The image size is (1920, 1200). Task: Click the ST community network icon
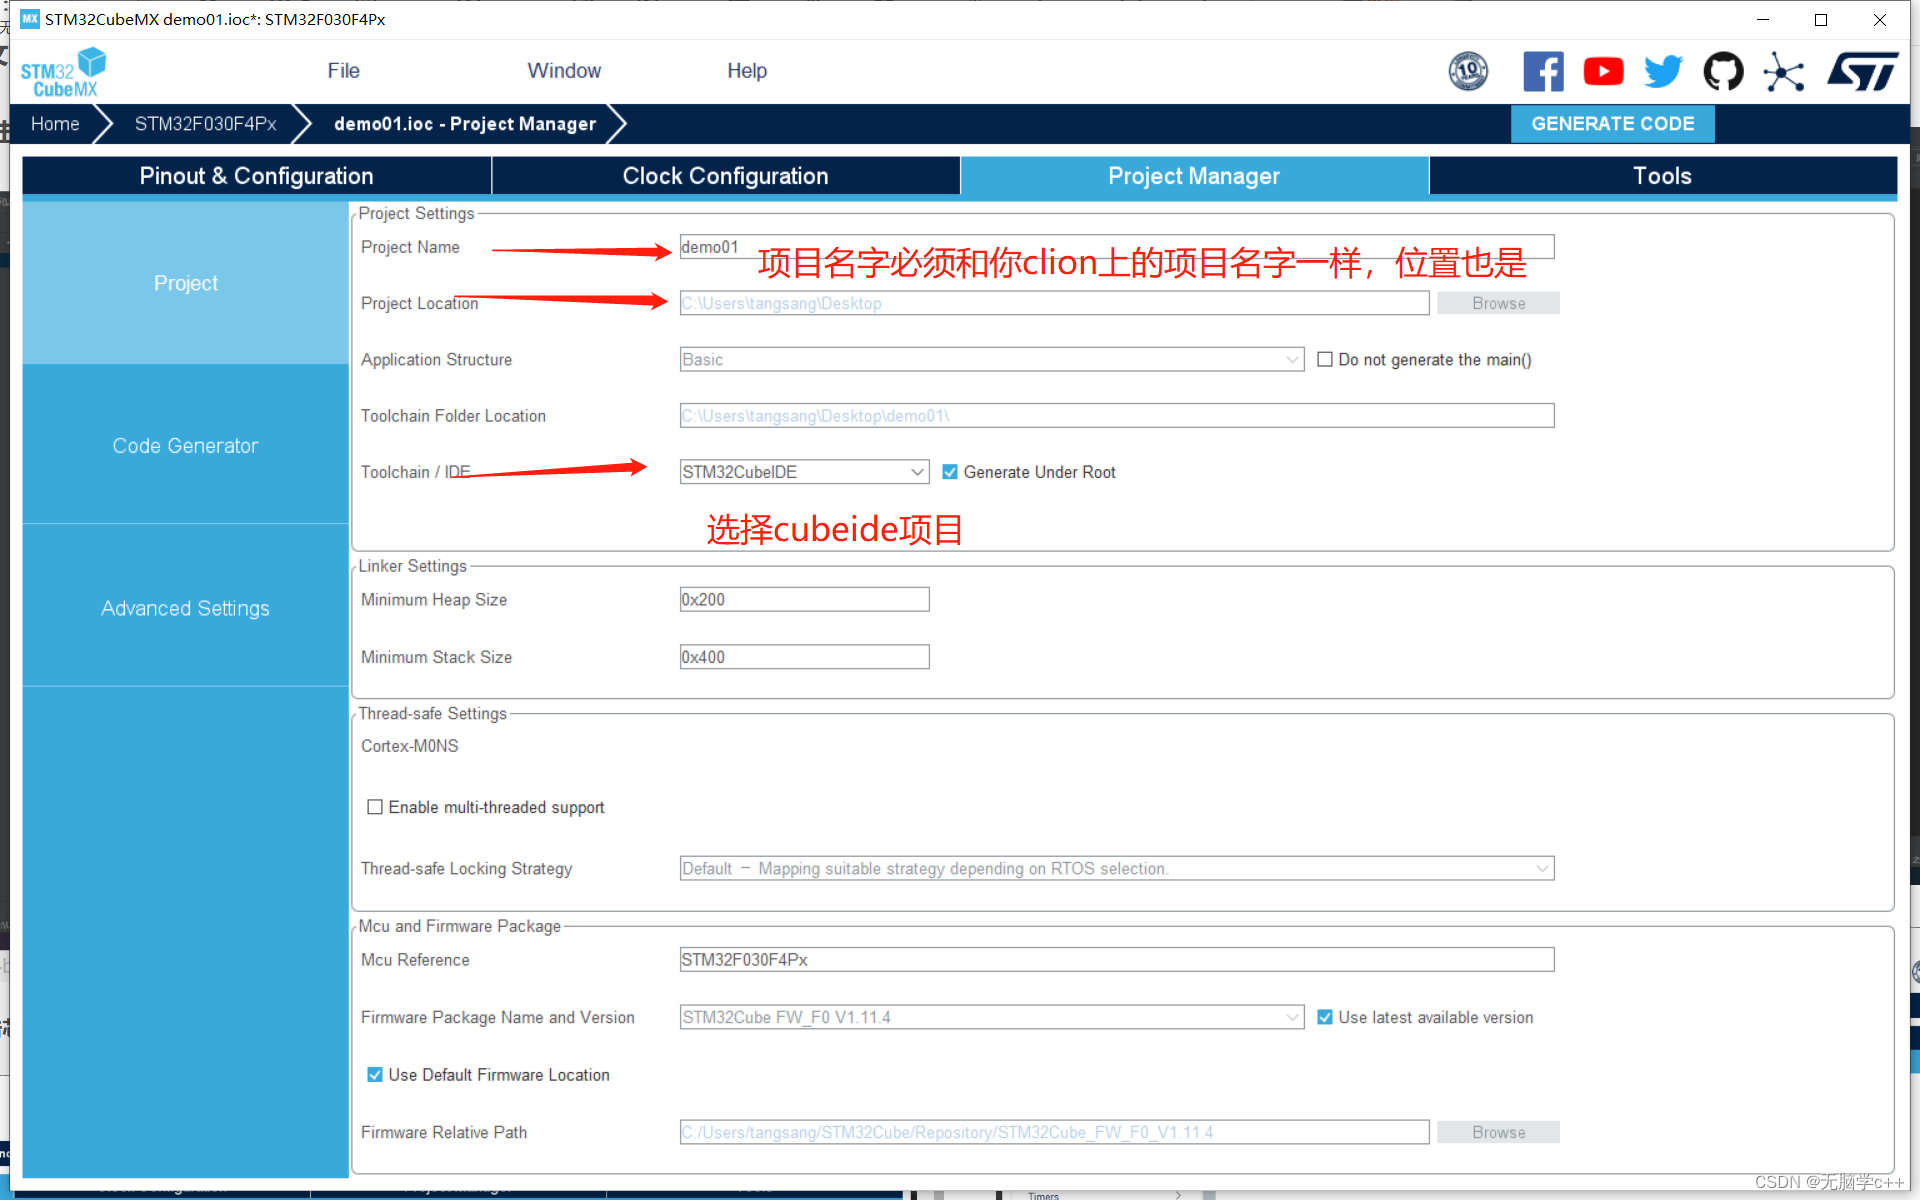pos(1783,71)
